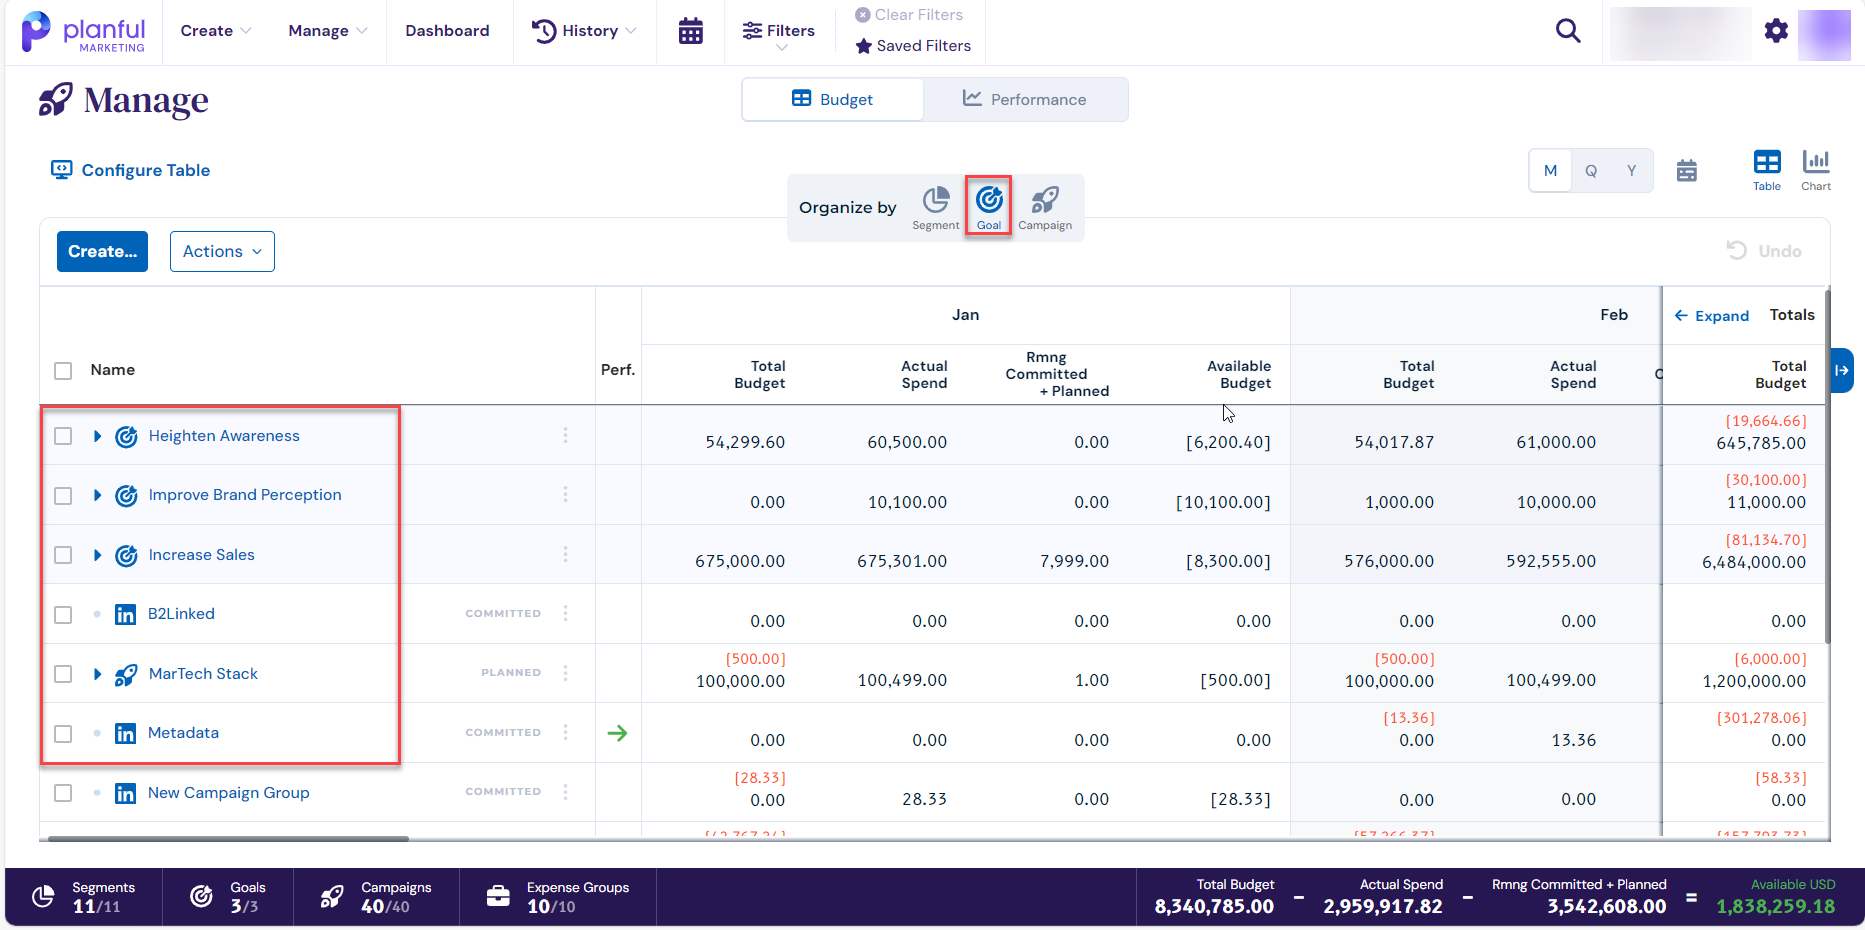Click the Segments pie icon in footer
Screen dimensions: 1865x930
tap(43, 897)
